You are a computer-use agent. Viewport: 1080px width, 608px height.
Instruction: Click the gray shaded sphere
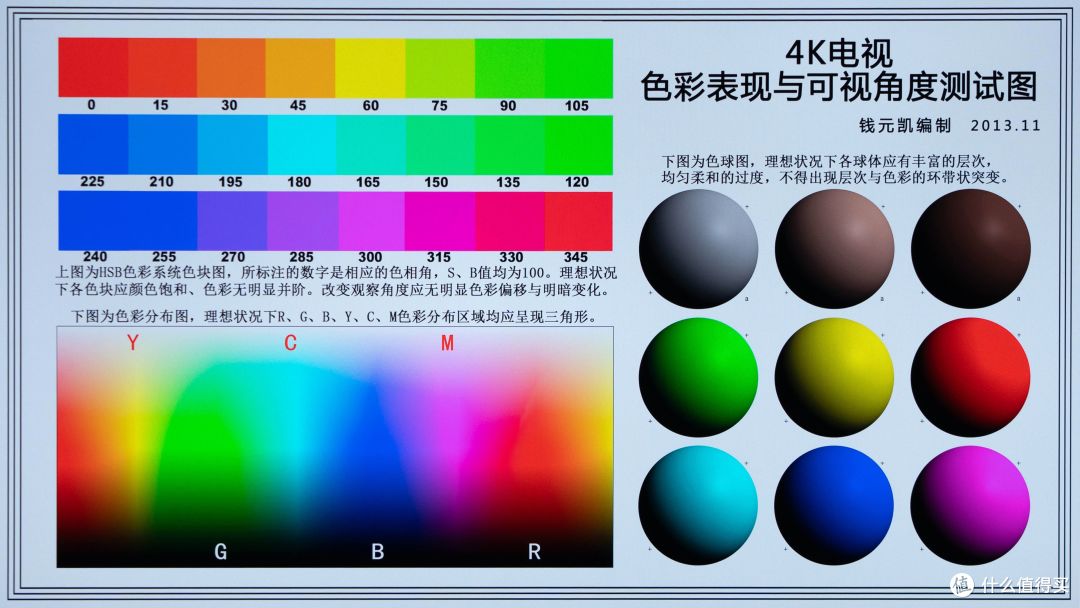(x=698, y=249)
